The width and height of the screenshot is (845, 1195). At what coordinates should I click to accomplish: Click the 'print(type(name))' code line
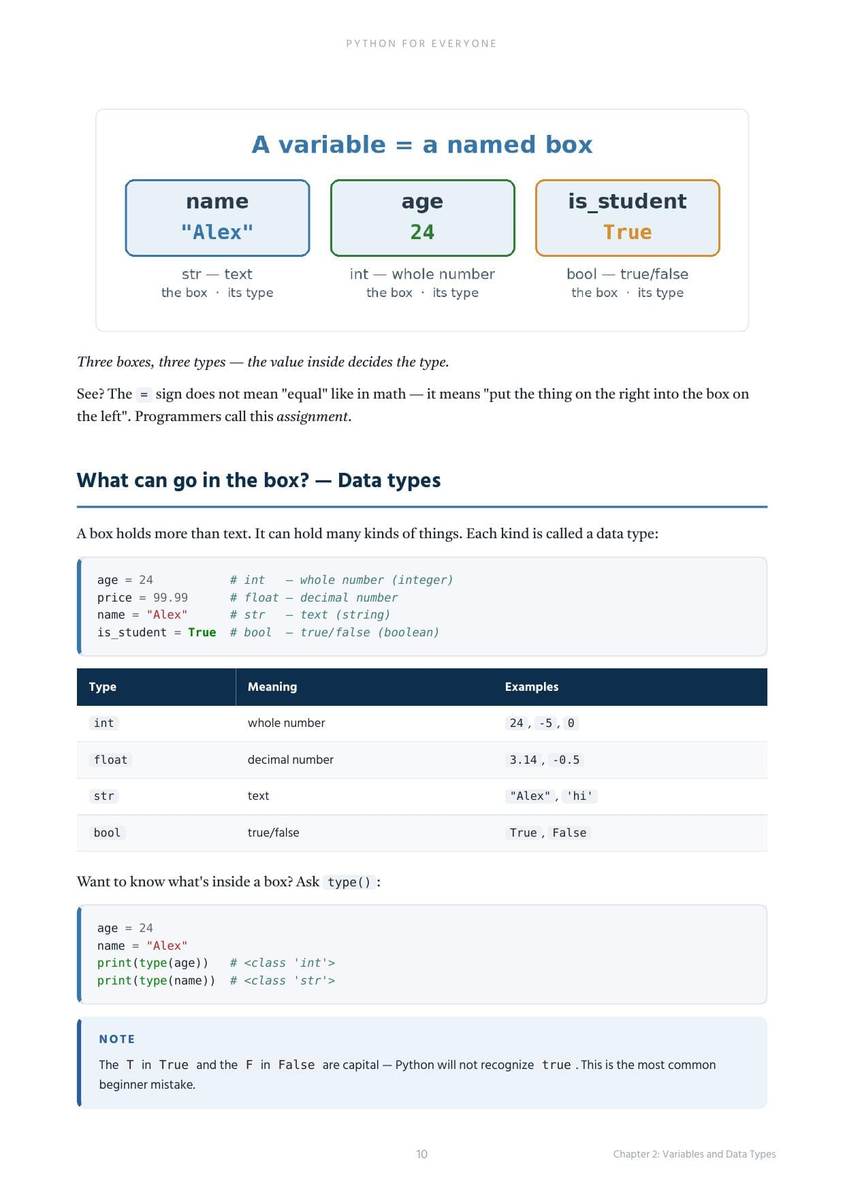point(156,981)
